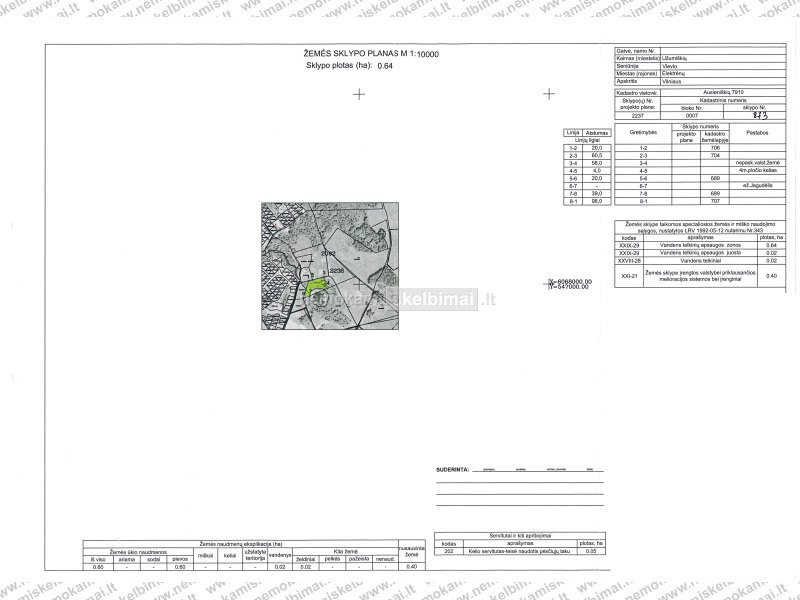
Task: Click the "X=6068000.00" coordinate label
Action: click(570, 282)
